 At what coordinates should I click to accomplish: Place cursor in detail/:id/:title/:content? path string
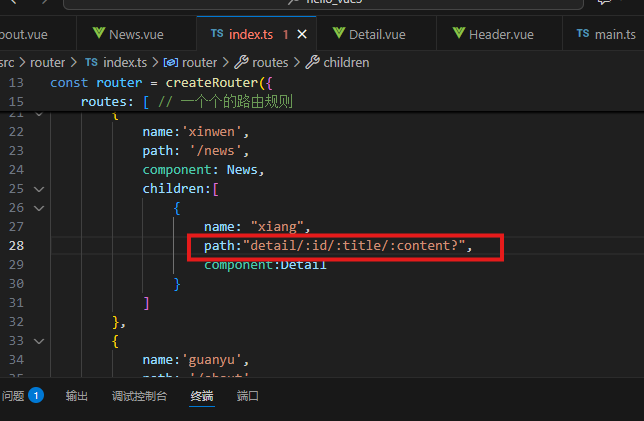pyautogui.click(x=354, y=246)
